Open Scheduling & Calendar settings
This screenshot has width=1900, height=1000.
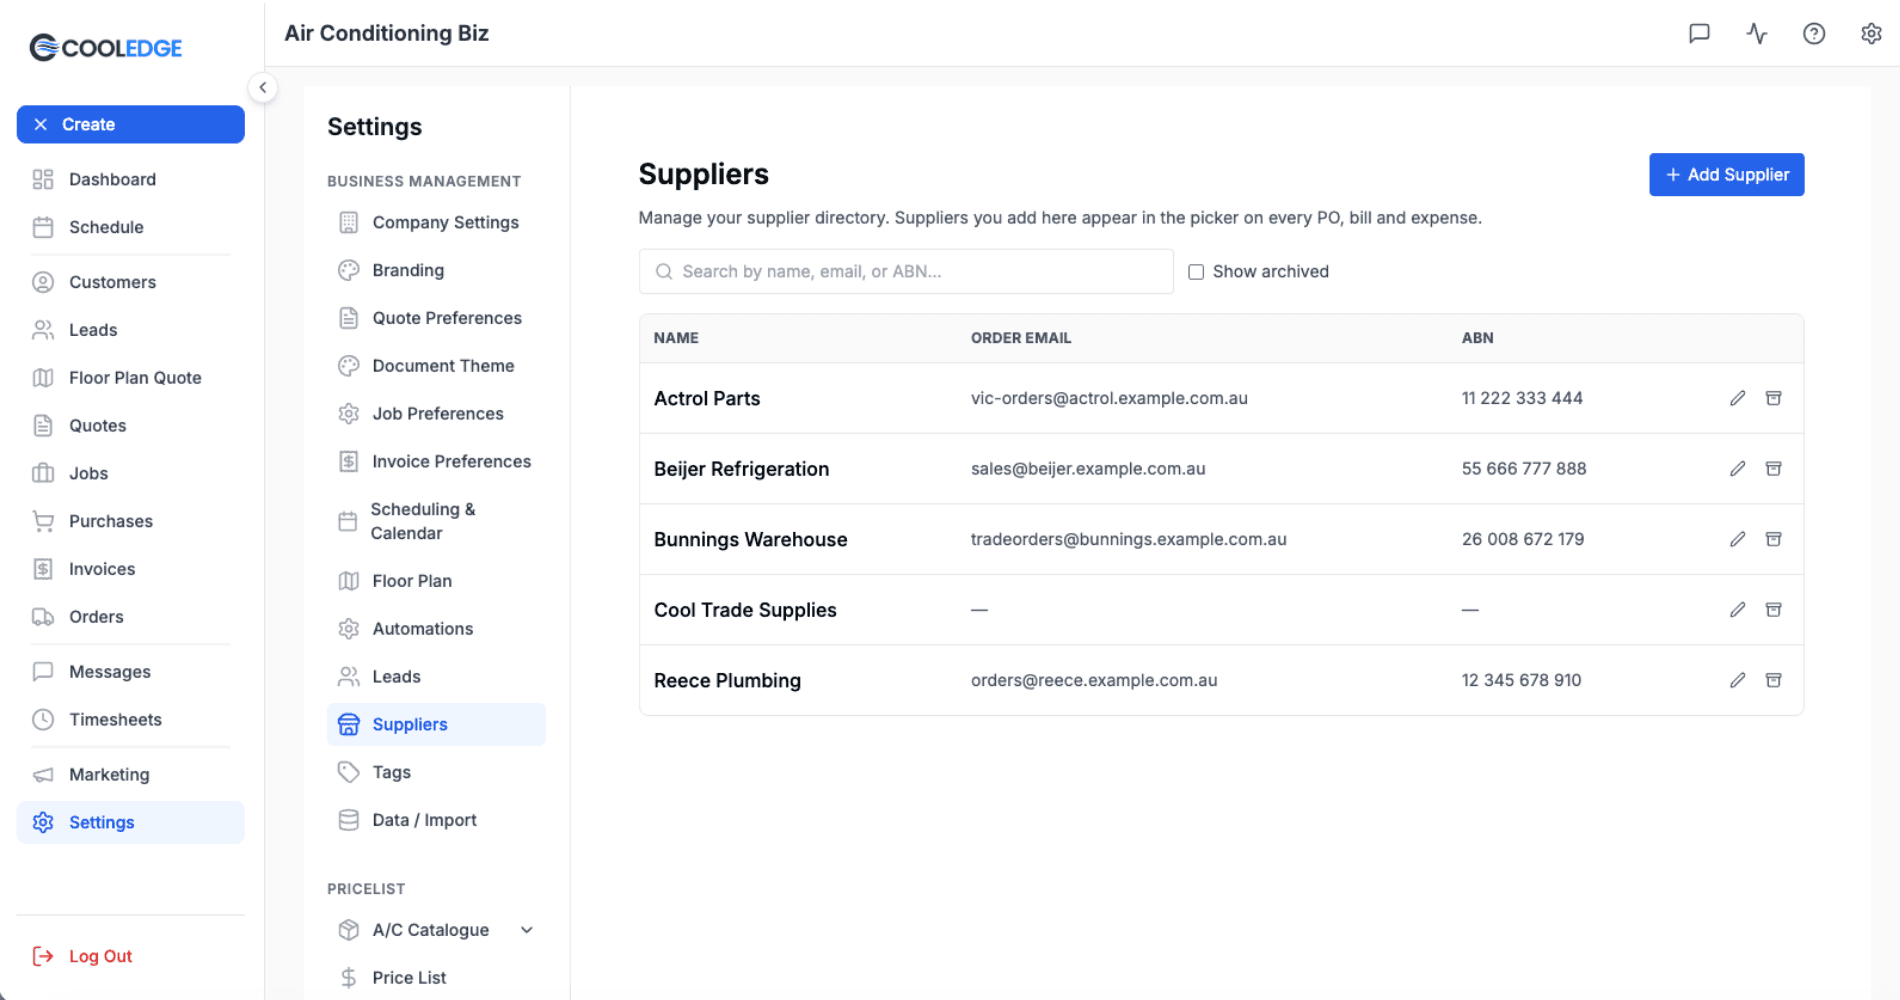(436, 521)
